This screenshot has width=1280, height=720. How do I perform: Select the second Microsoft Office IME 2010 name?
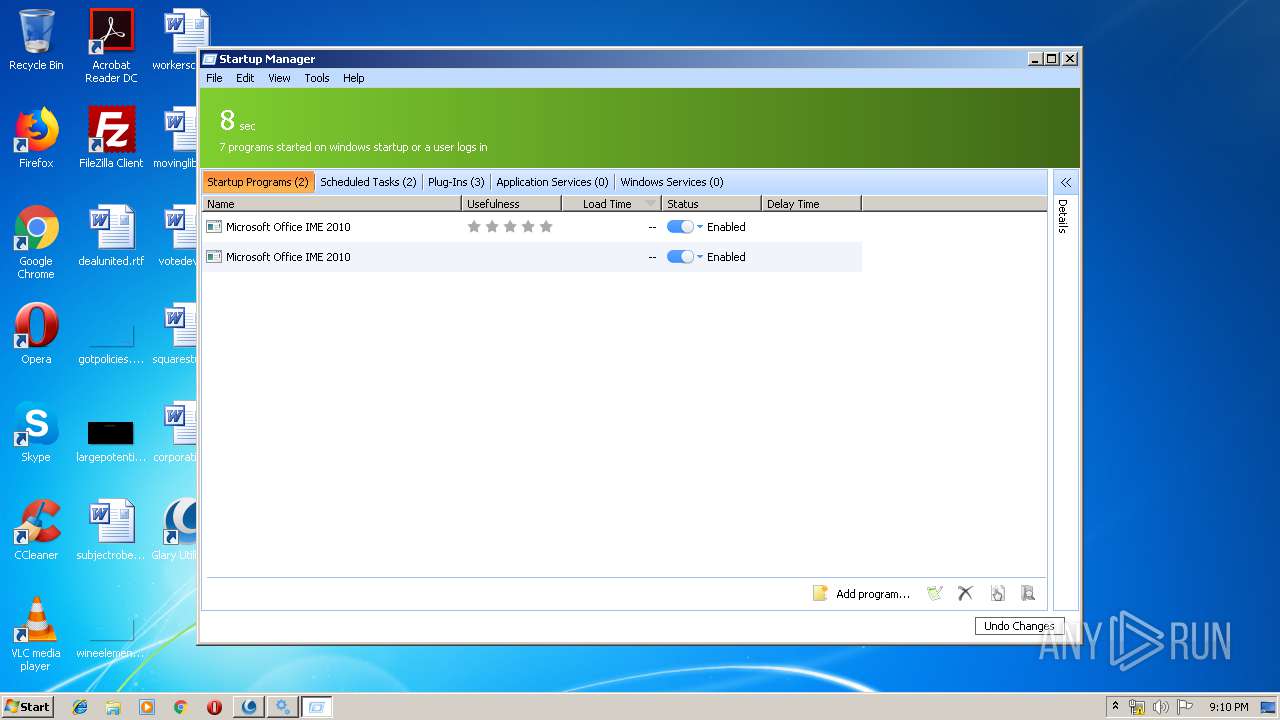click(x=288, y=257)
